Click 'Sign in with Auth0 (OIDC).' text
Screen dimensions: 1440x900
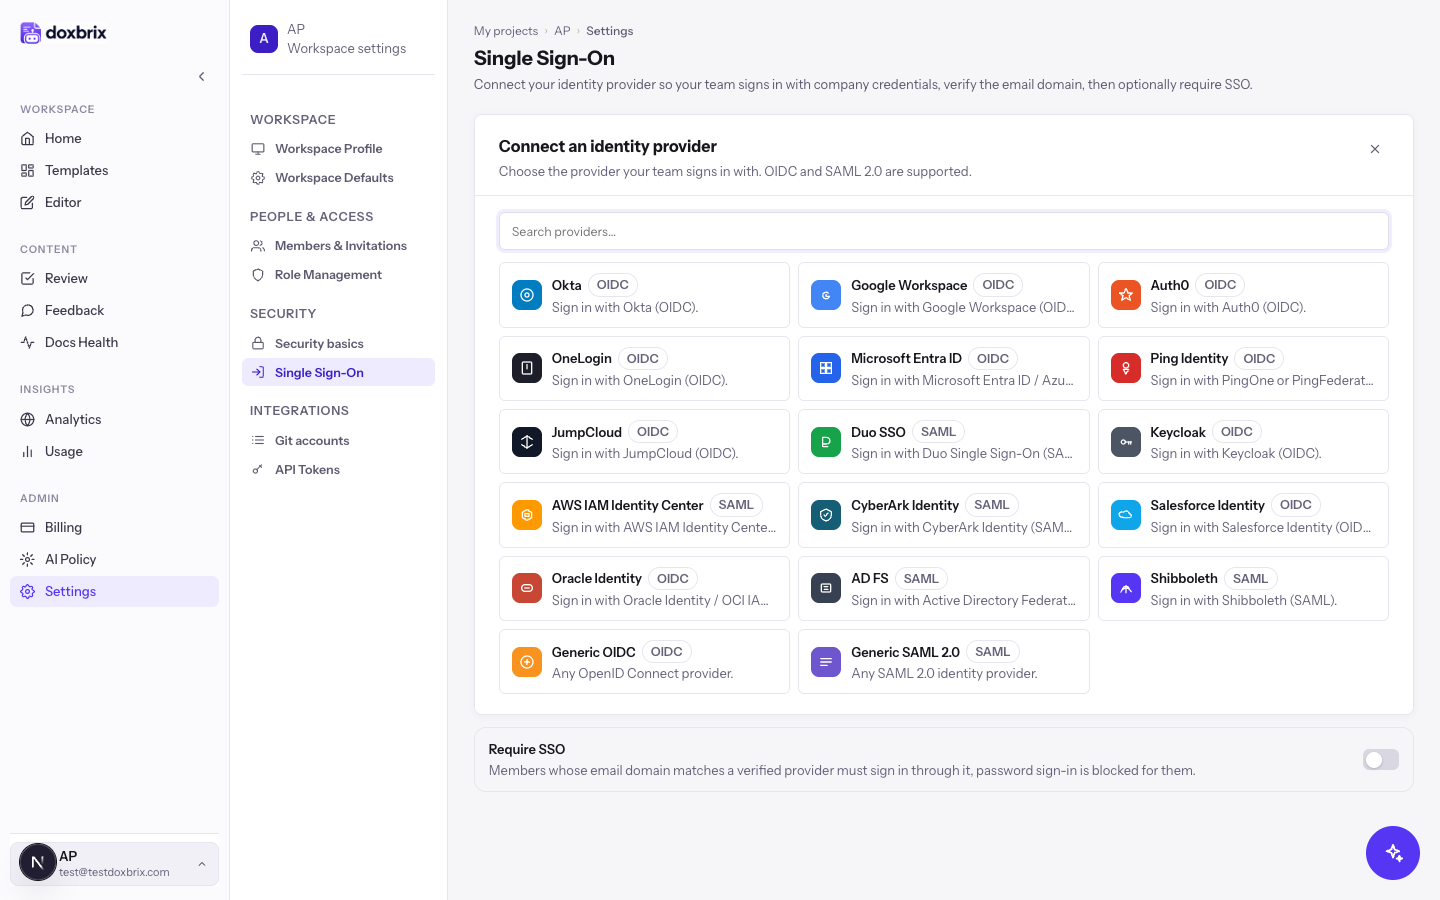click(1228, 307)
